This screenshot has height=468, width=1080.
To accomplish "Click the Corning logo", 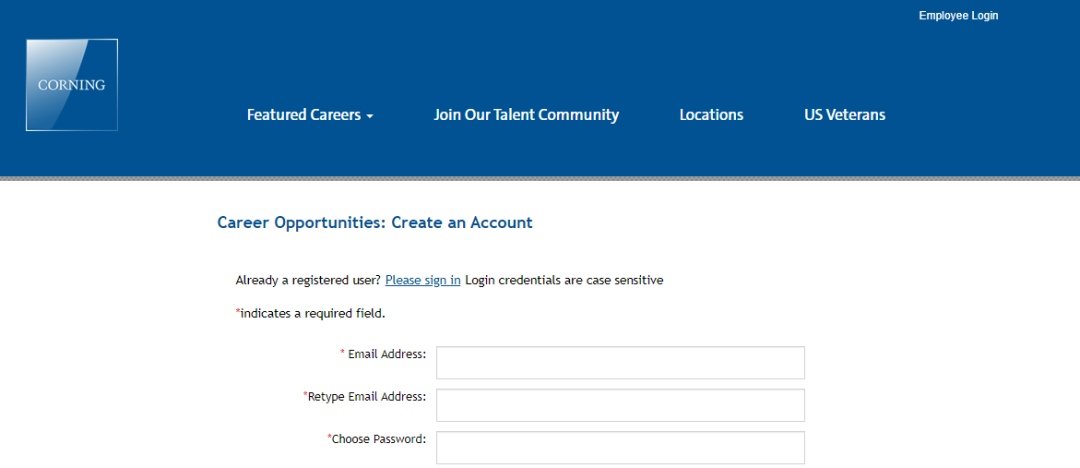I will [x=72, y=85].
